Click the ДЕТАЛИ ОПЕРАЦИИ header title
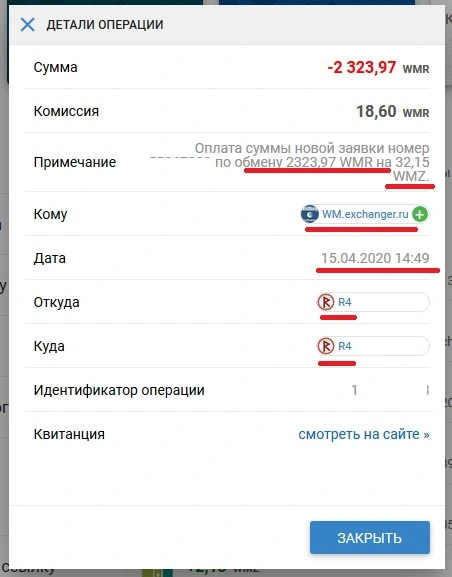This screenshot has width=452, height=577. 105,25
